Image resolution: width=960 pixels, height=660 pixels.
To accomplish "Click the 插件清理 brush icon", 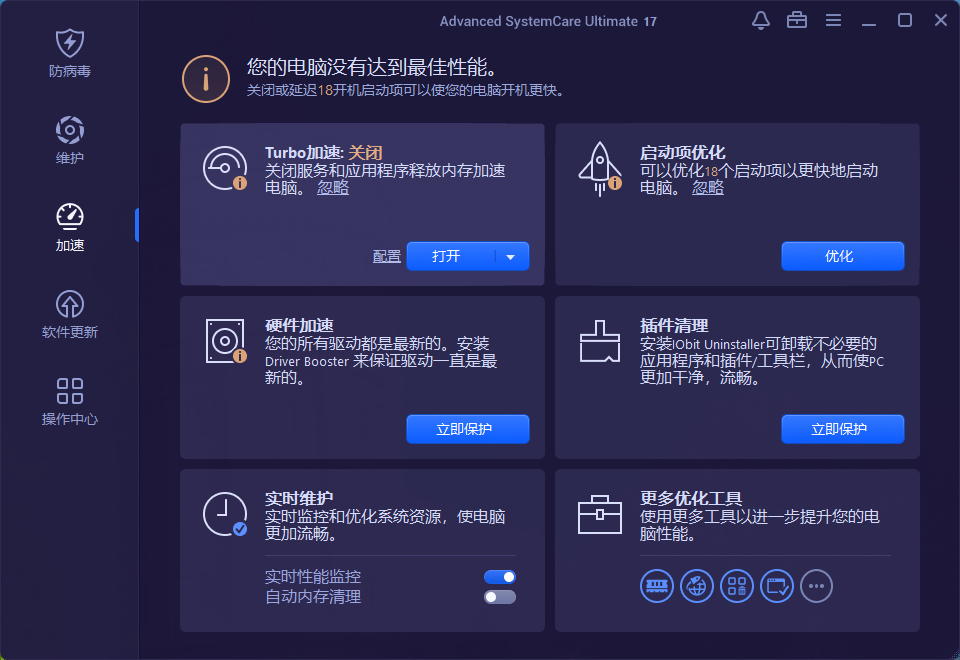I will pyautogui.click(x=599, y=341).
